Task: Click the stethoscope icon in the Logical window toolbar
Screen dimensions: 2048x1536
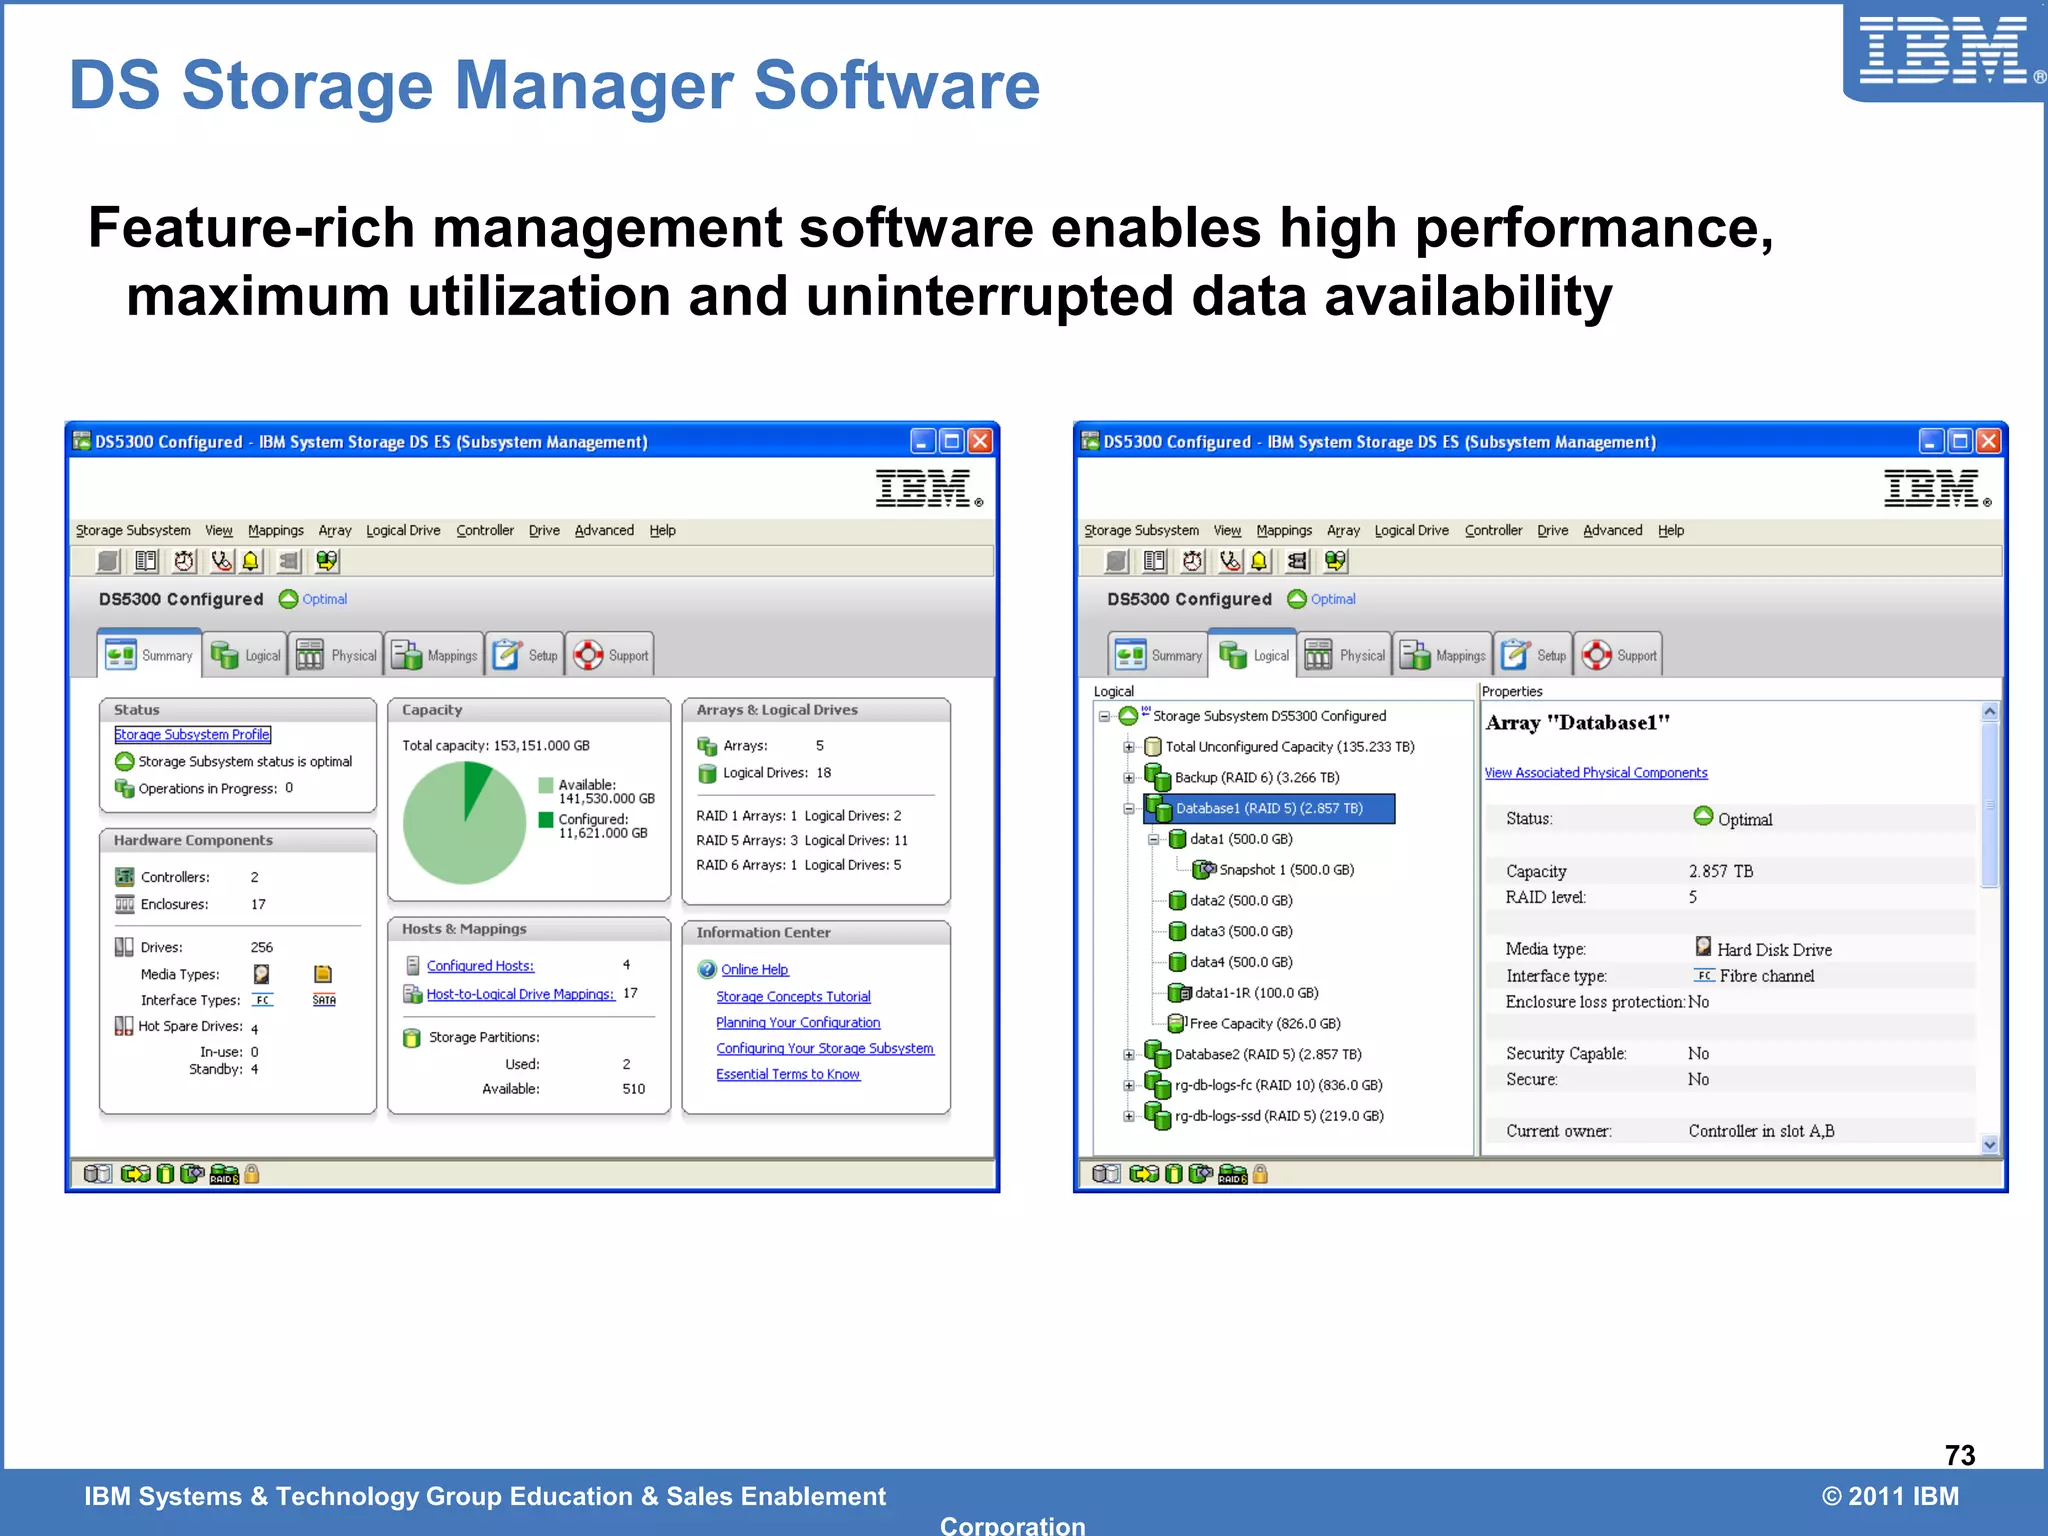Action: tap(1231, 561)
